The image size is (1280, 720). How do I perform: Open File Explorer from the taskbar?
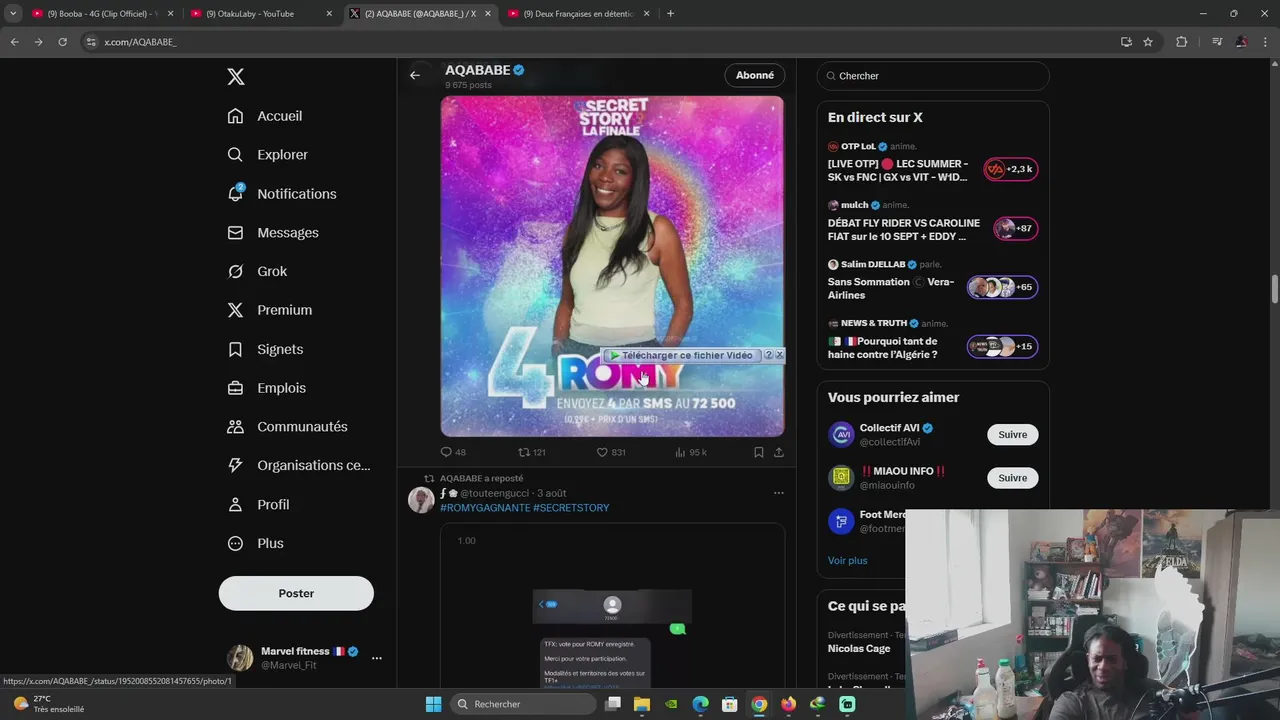click(x=642, y=704)
